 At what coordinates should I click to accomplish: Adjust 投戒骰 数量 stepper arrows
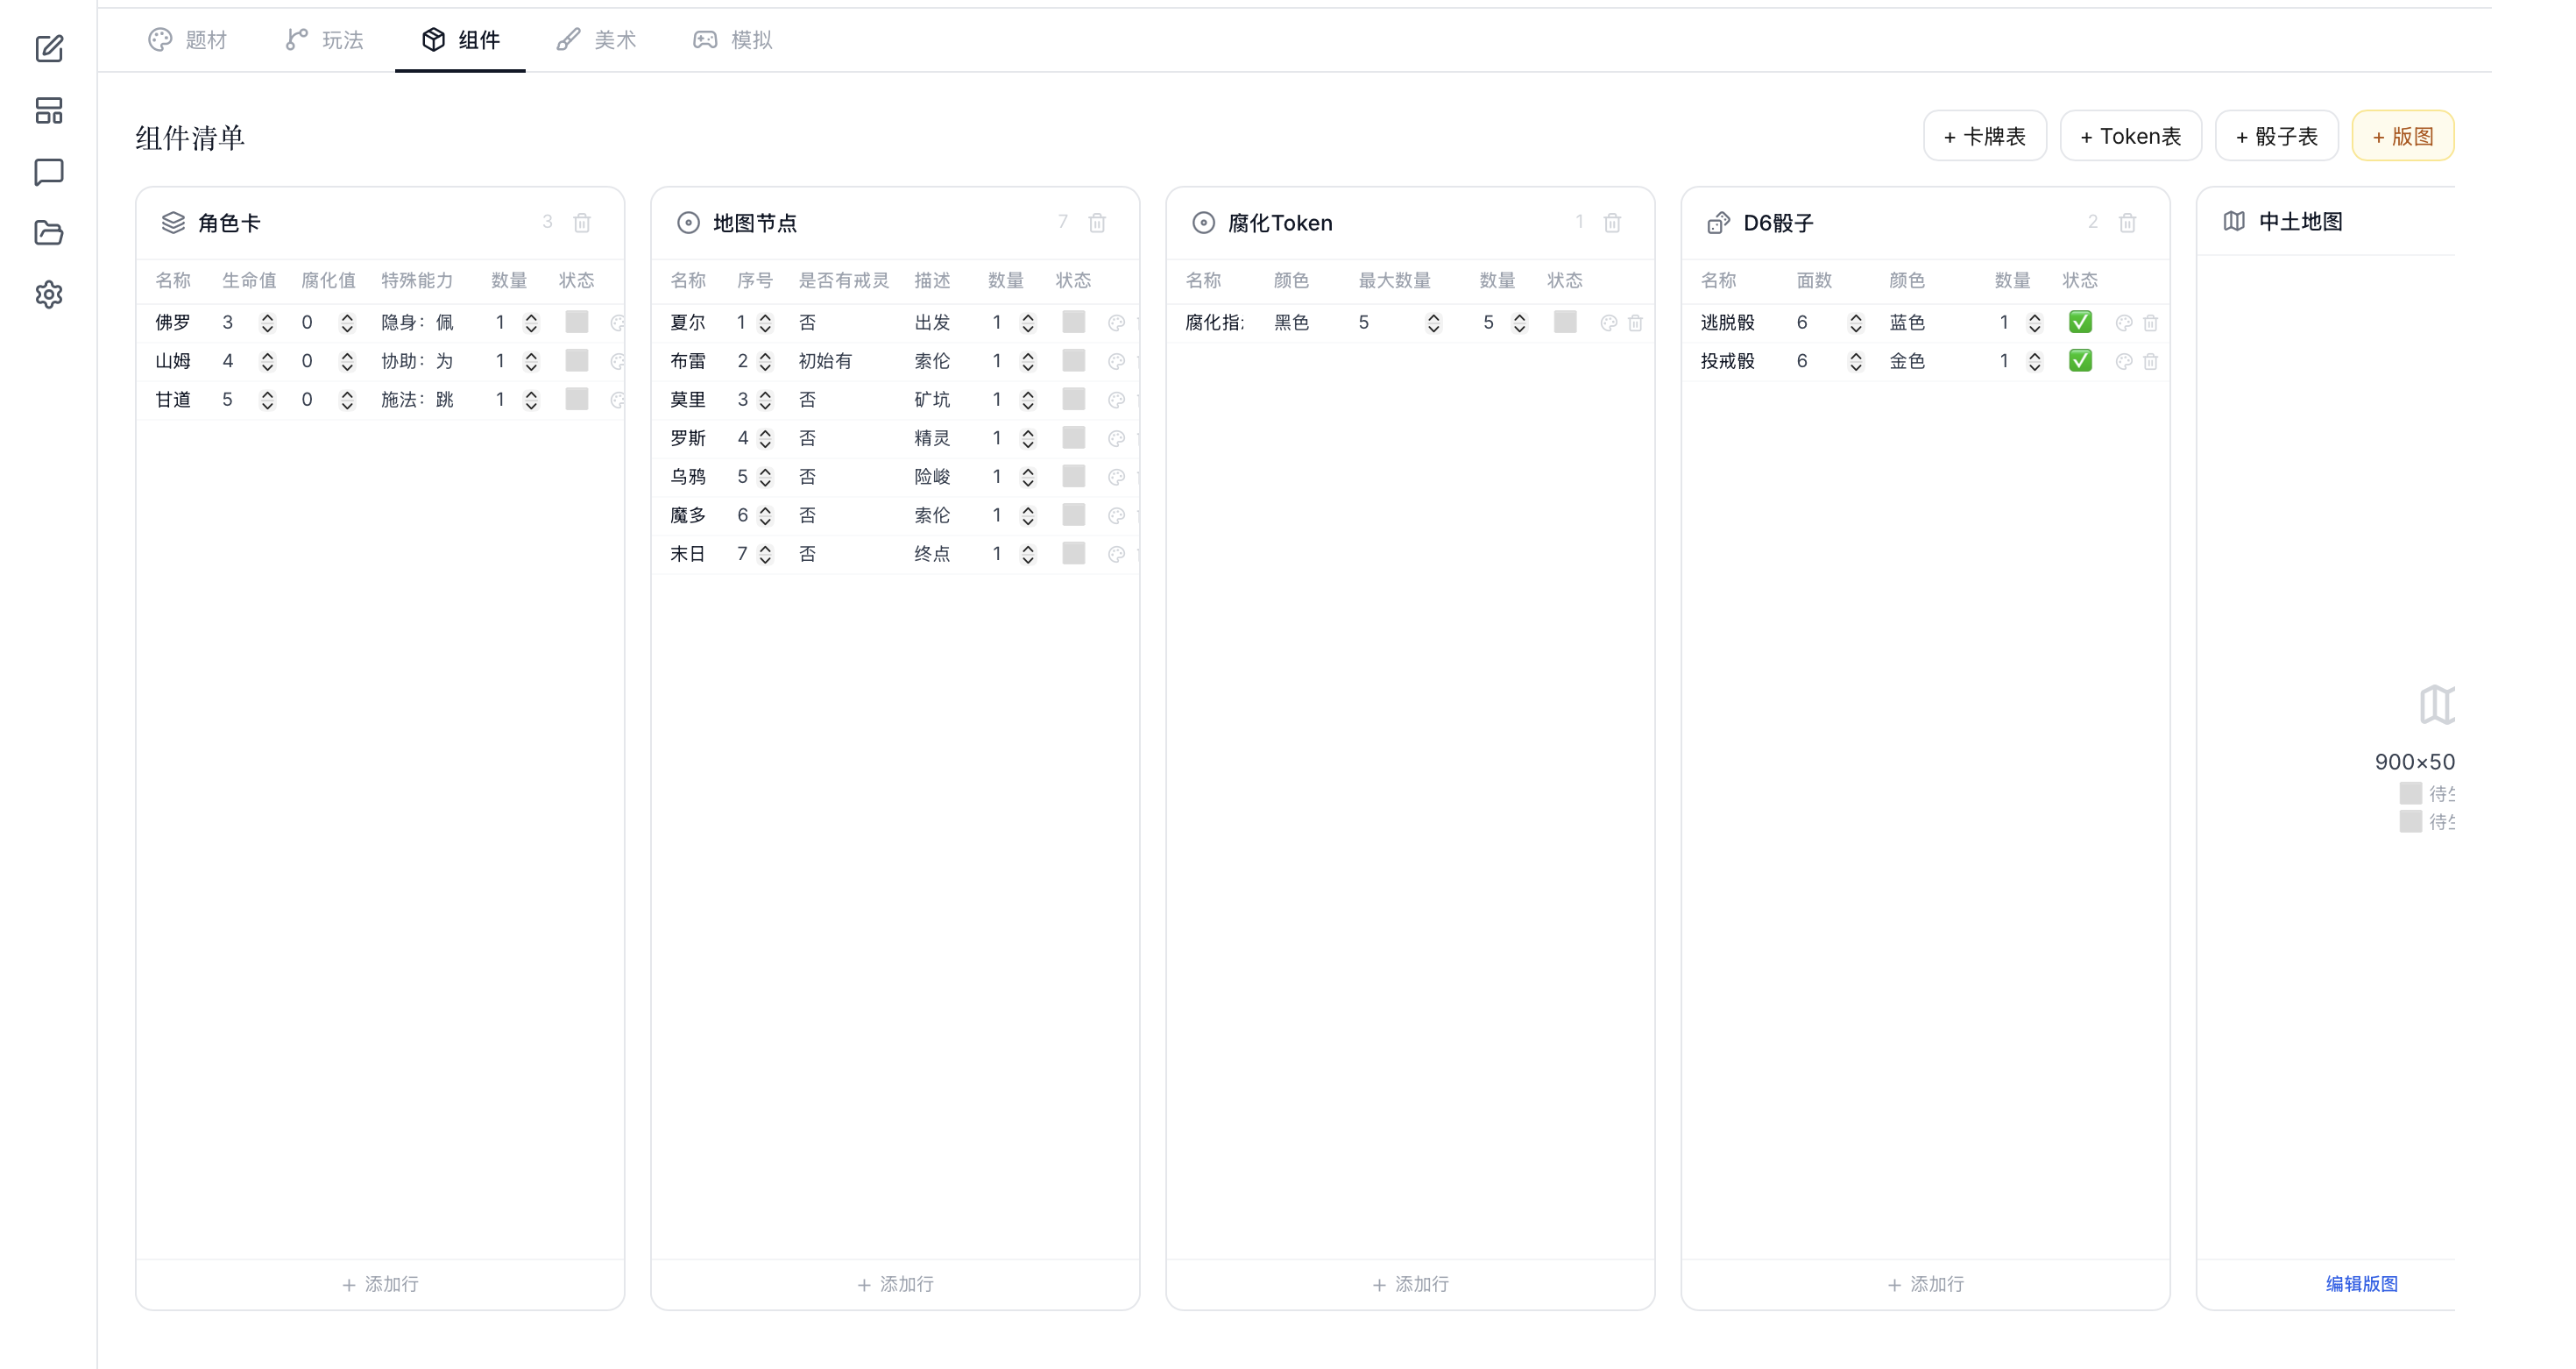(2034, 361)
